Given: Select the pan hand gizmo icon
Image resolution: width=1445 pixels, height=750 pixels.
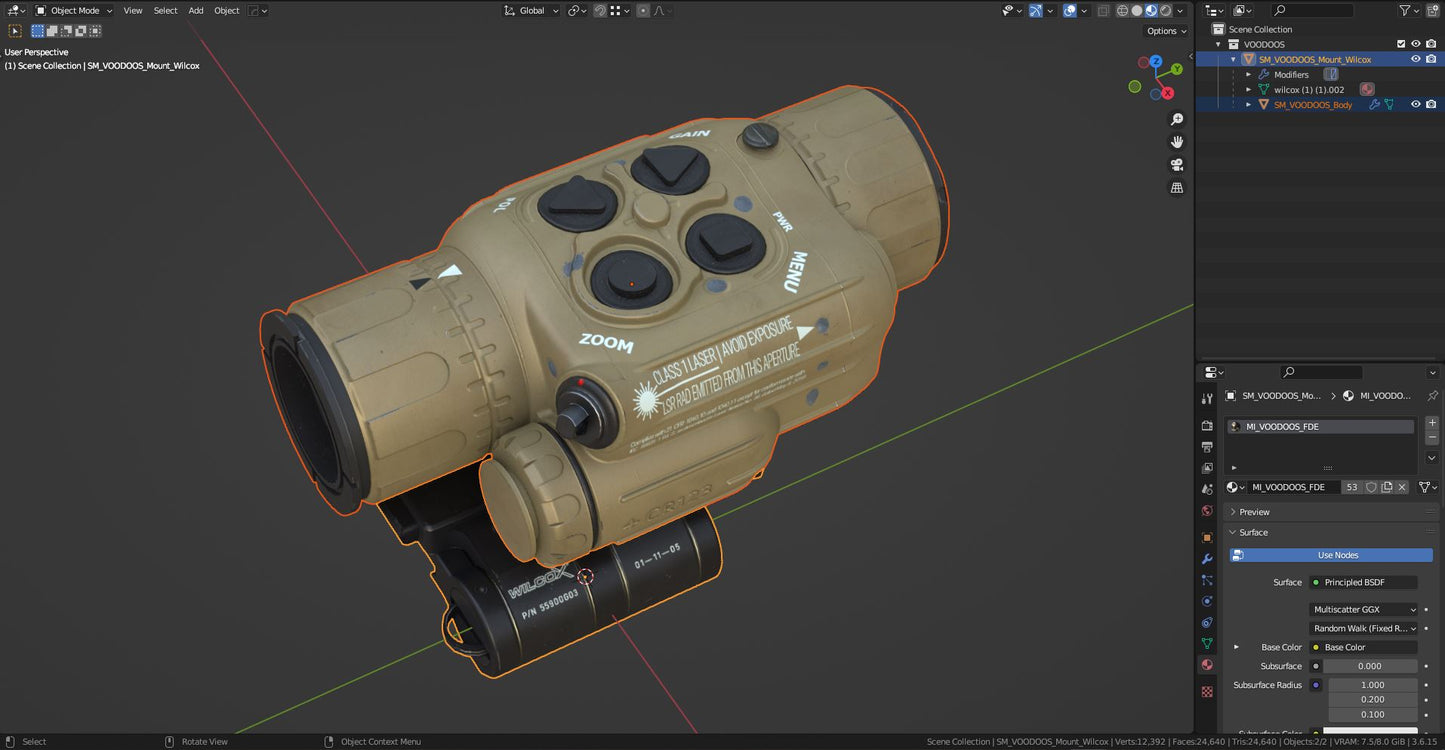Looking at the screenshot, I should pos(1177,142).
